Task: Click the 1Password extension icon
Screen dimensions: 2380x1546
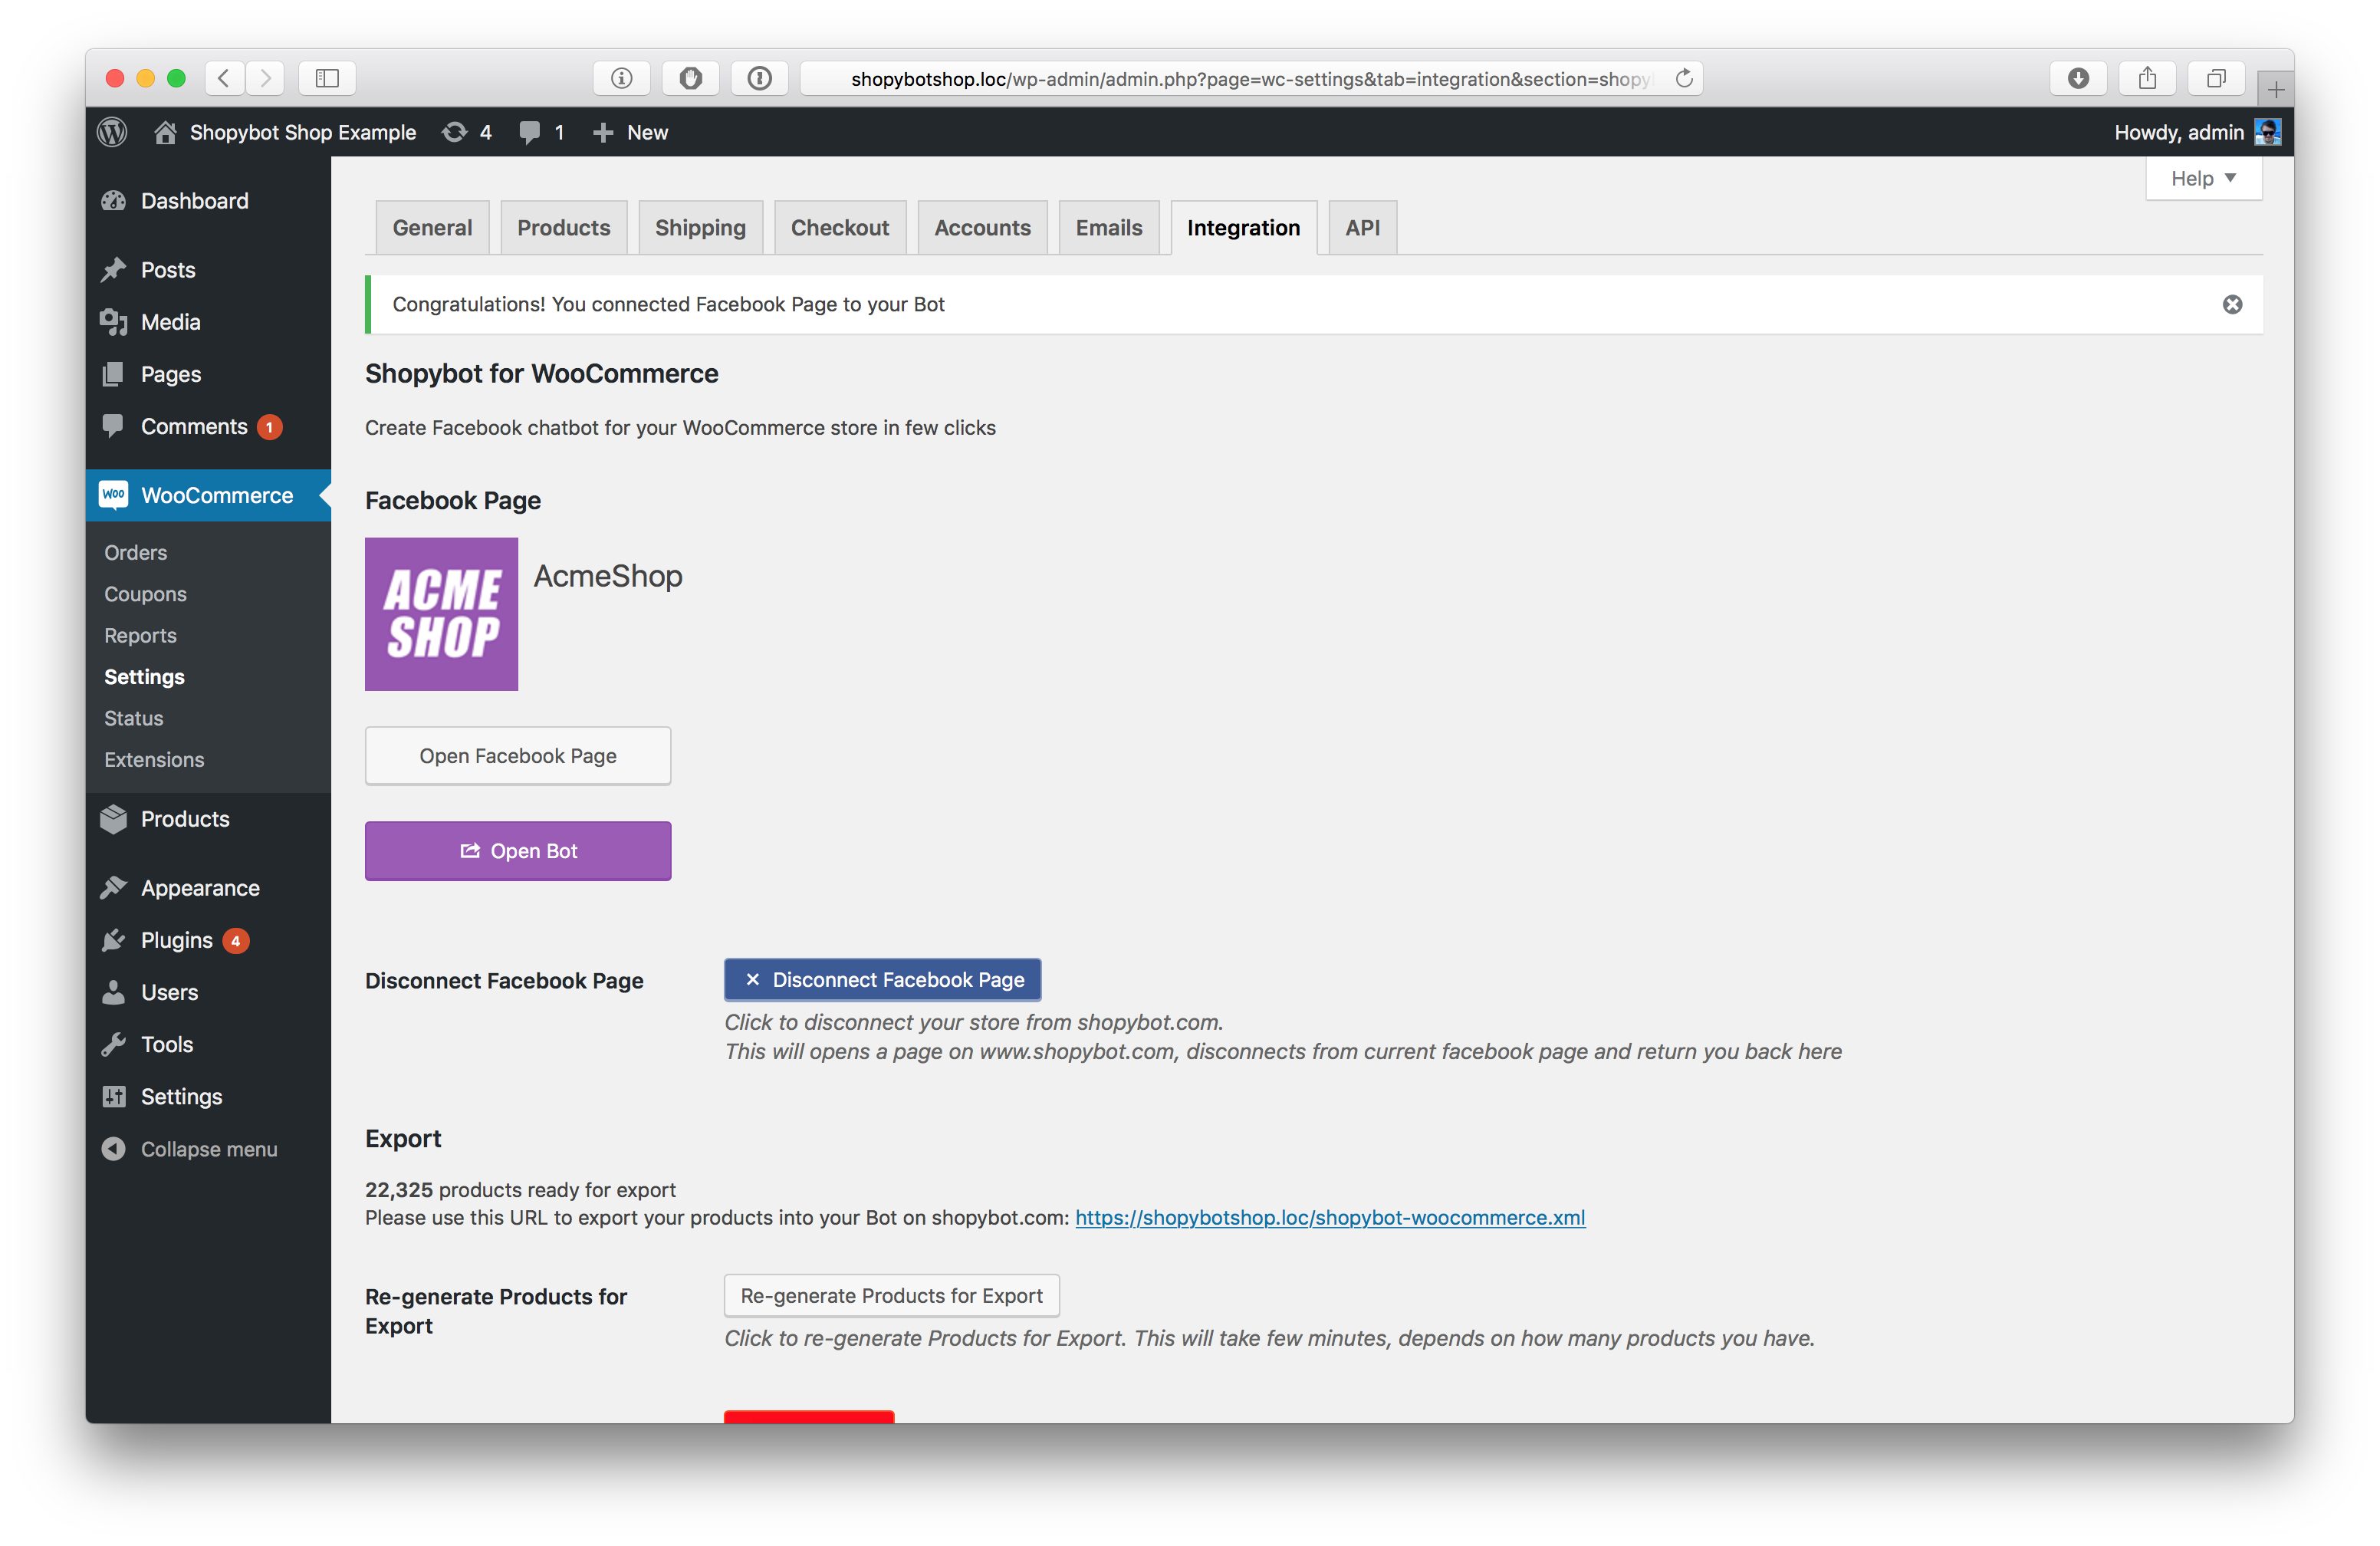Action: (759, 78)
